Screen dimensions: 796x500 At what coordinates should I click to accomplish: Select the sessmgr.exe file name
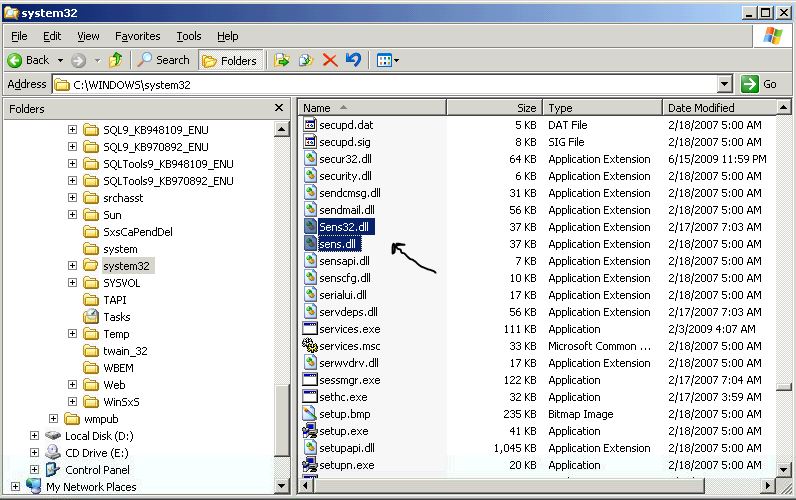350,380
